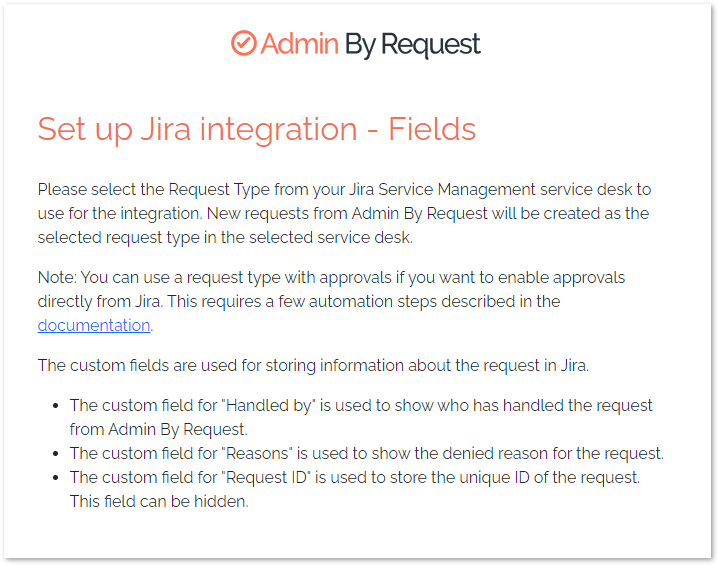719x566 pixels.
Task: Click the "Reasons" bullet item text
Action: (x=367, y=453)
